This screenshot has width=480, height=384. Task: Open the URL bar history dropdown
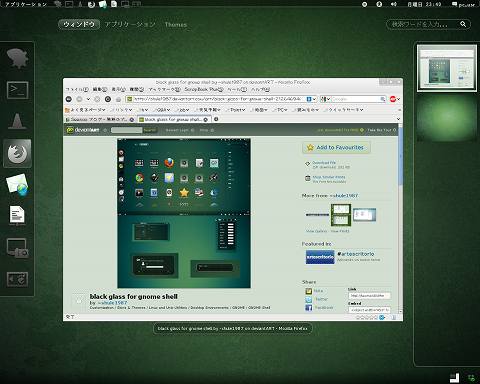(x=314, y=99)
